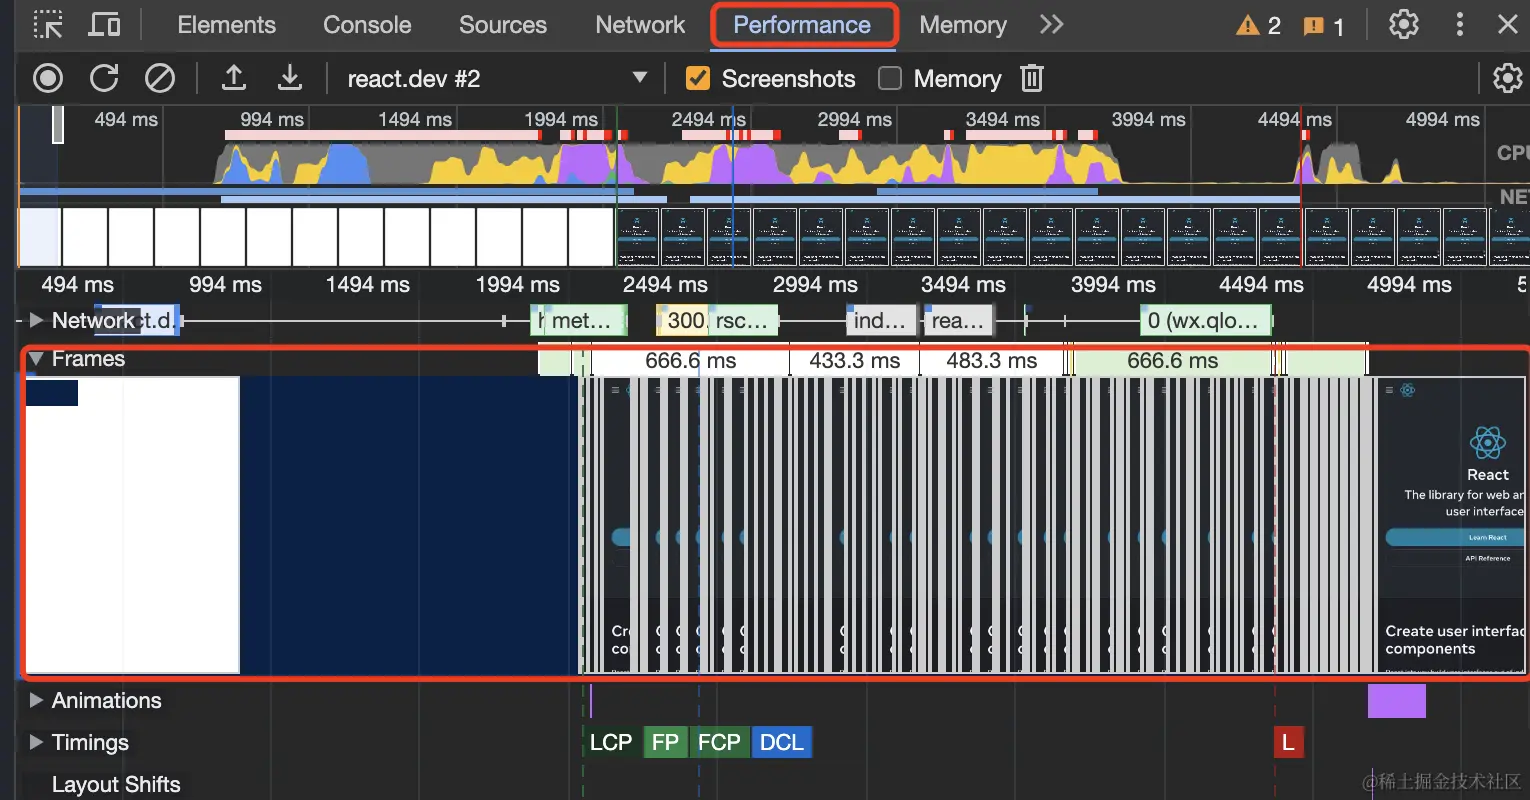
Task: Select the first 666.6 ms frame
Action: tap(690, 361)
